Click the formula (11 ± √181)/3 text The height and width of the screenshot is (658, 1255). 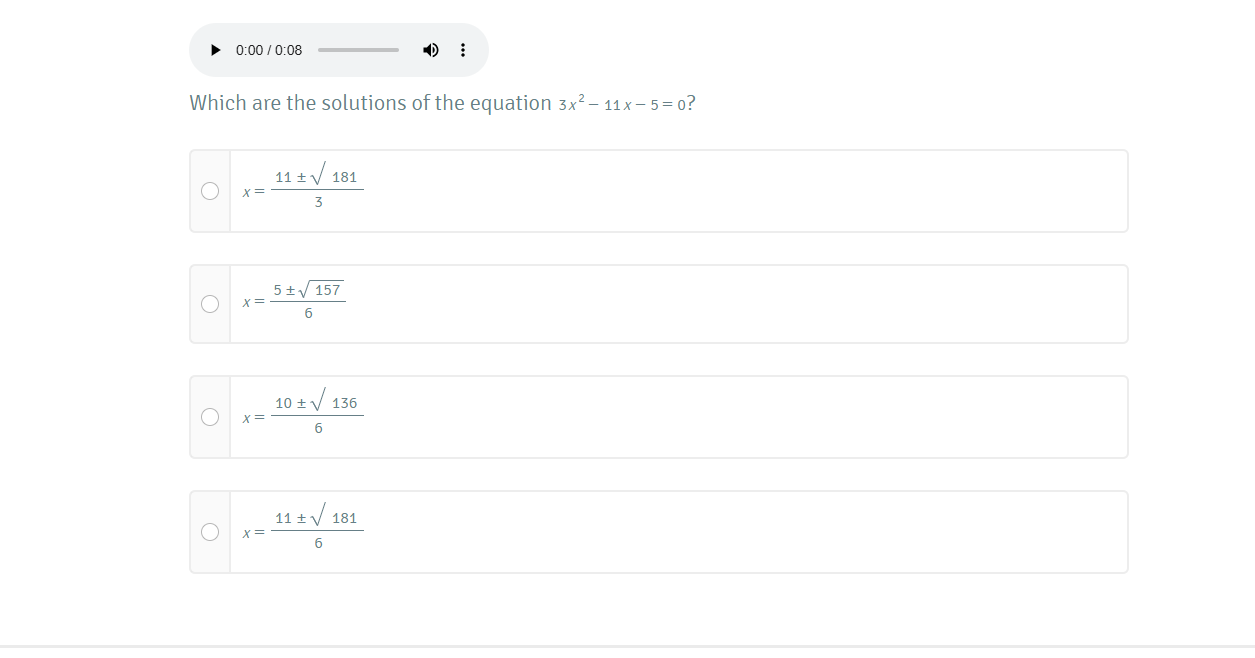317,189
